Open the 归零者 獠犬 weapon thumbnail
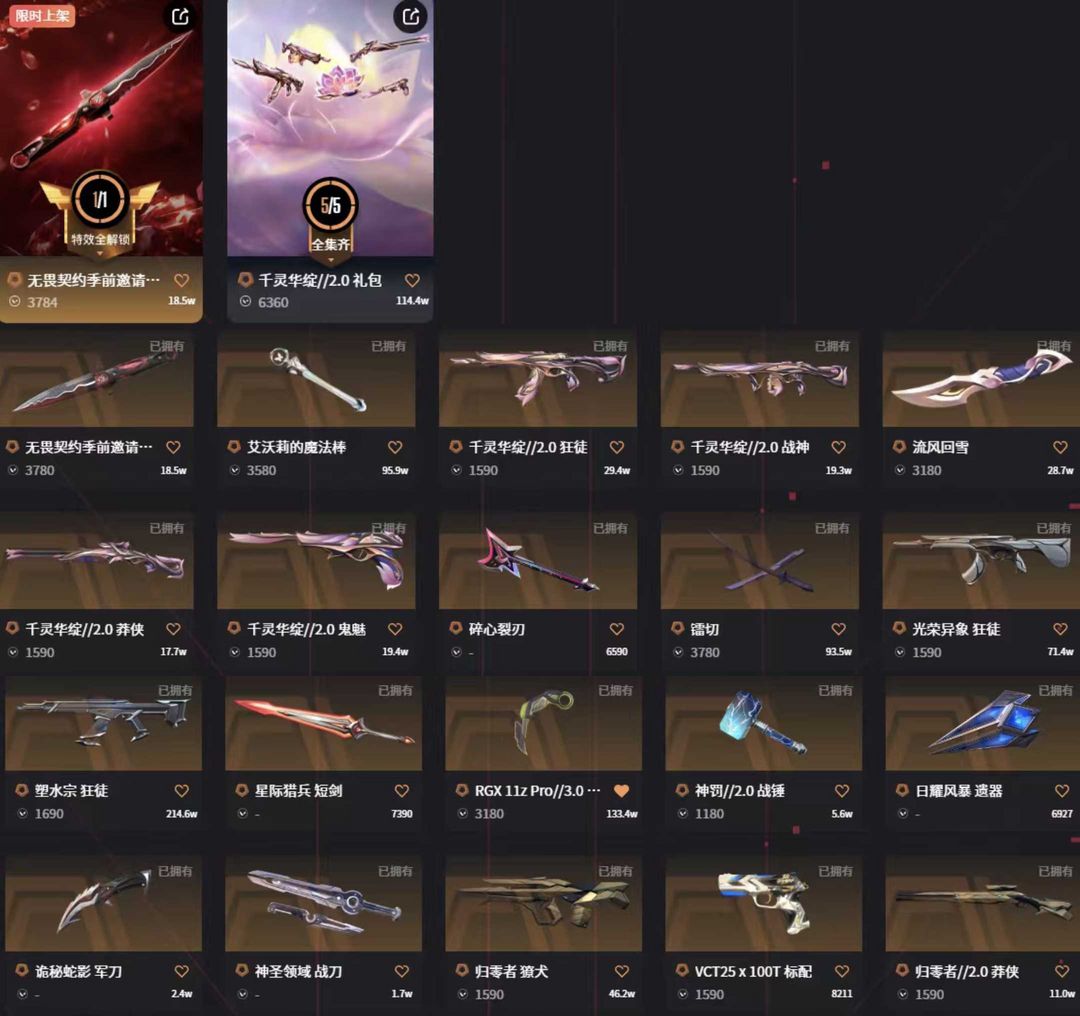This screenshot has height=1016, width=1080. [543, 904]
